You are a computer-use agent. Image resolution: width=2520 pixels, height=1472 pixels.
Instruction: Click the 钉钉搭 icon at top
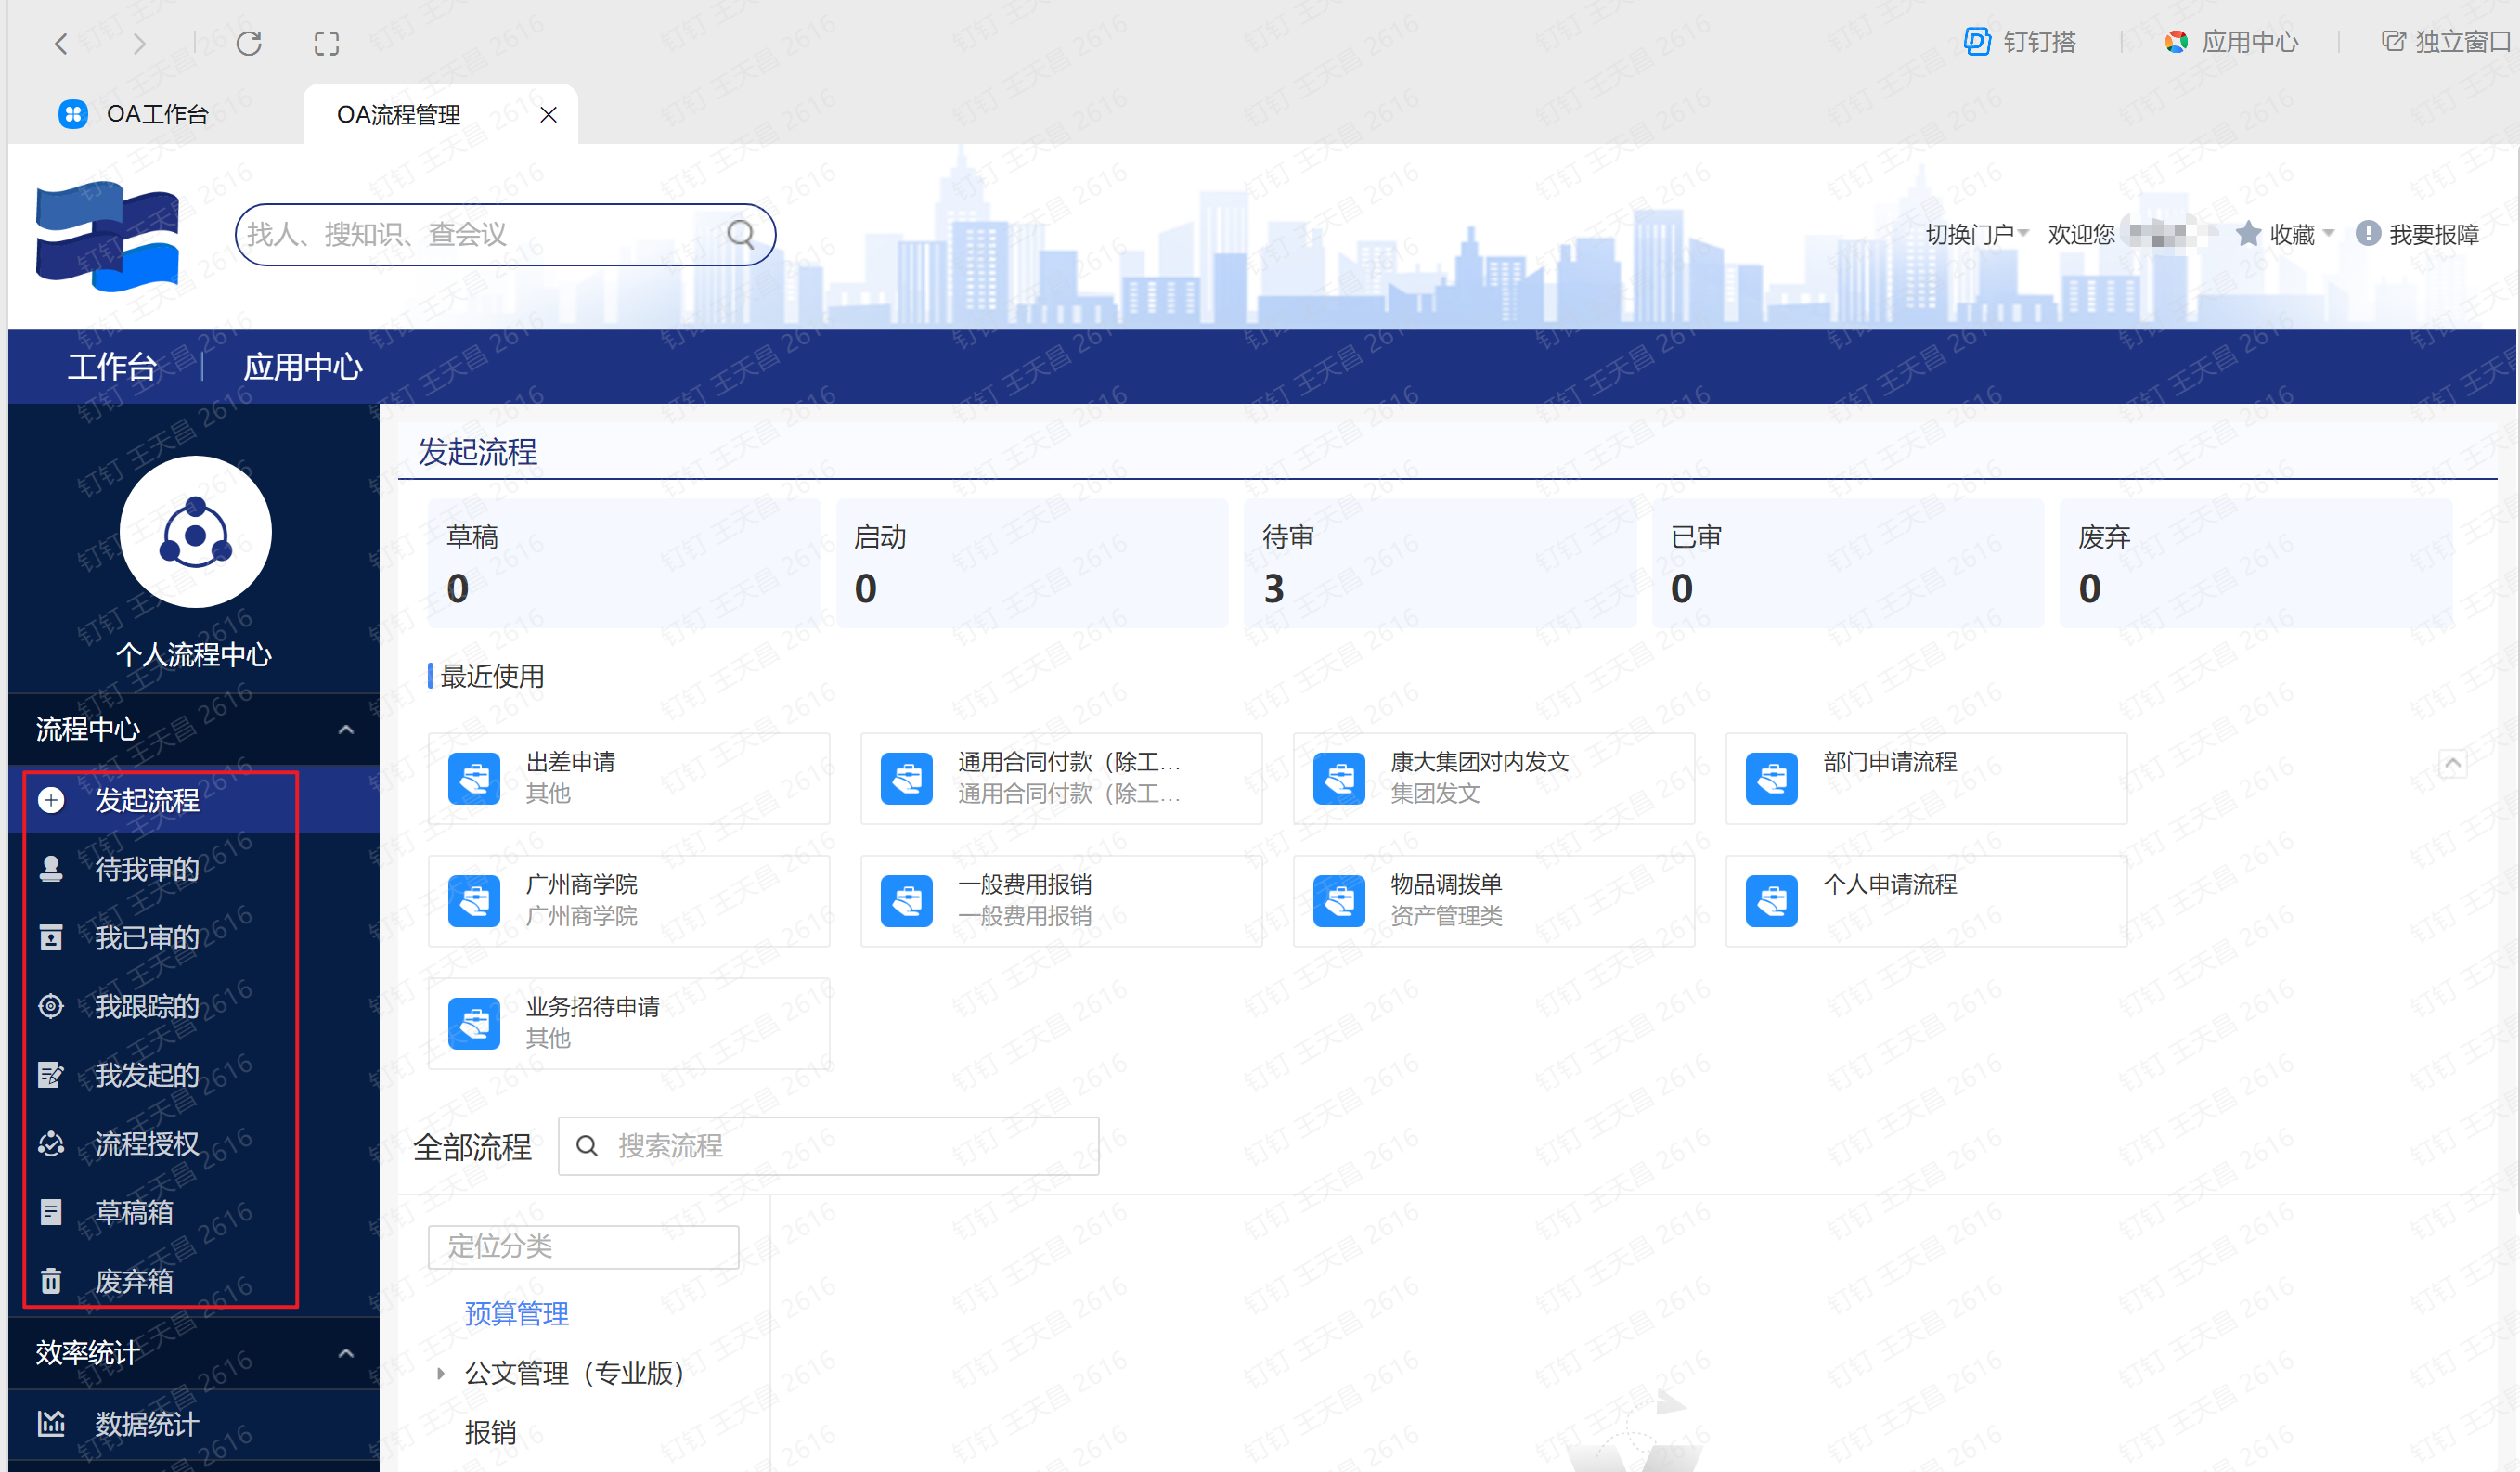click(x=1976, y=41)
